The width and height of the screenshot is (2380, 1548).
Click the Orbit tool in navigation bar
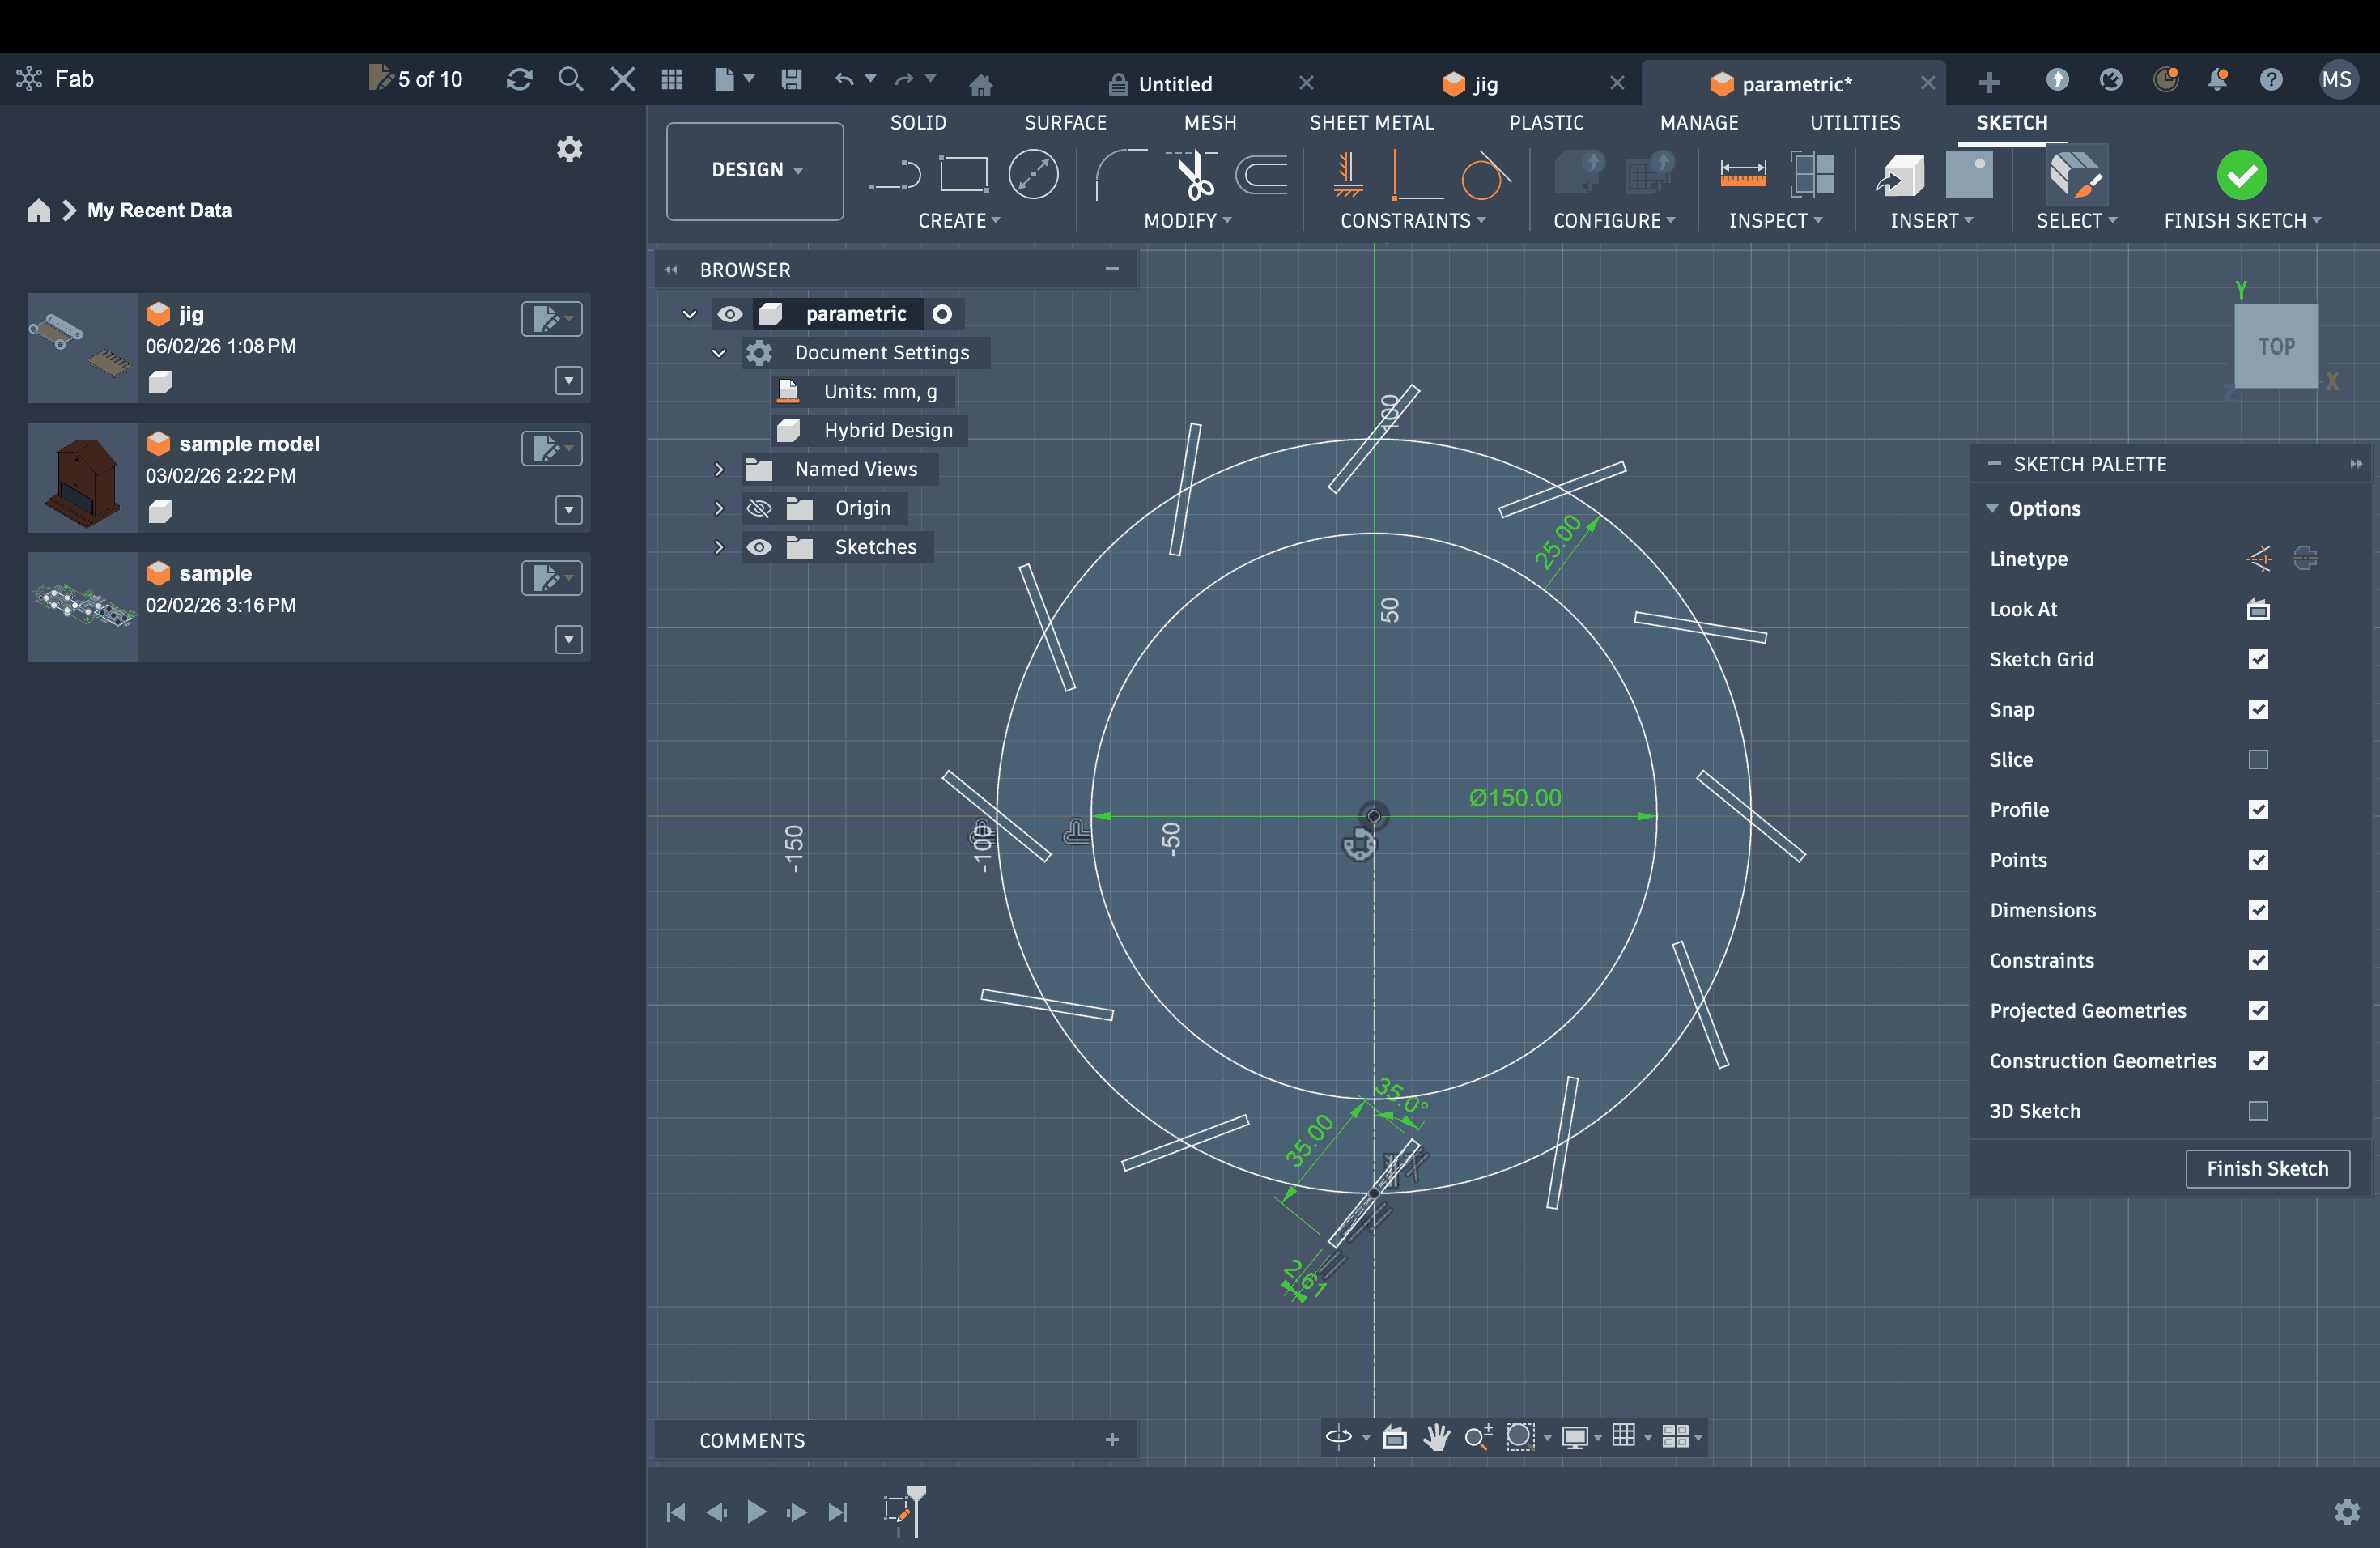pos(1338,1437)
